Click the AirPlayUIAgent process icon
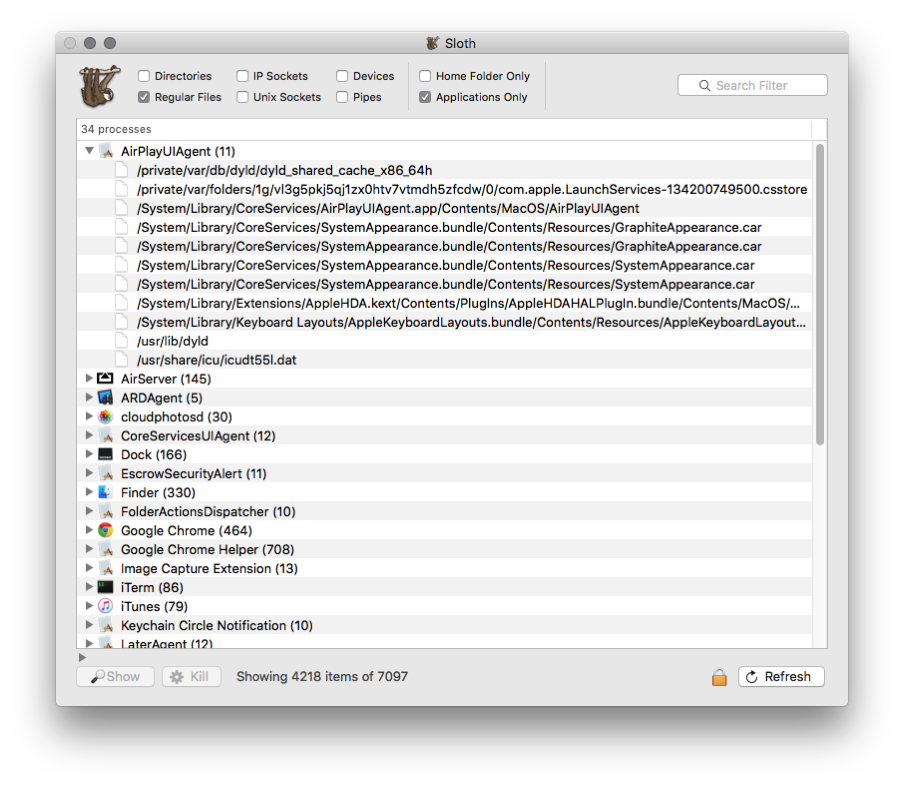The image size is (904, 786). [106, 151]
